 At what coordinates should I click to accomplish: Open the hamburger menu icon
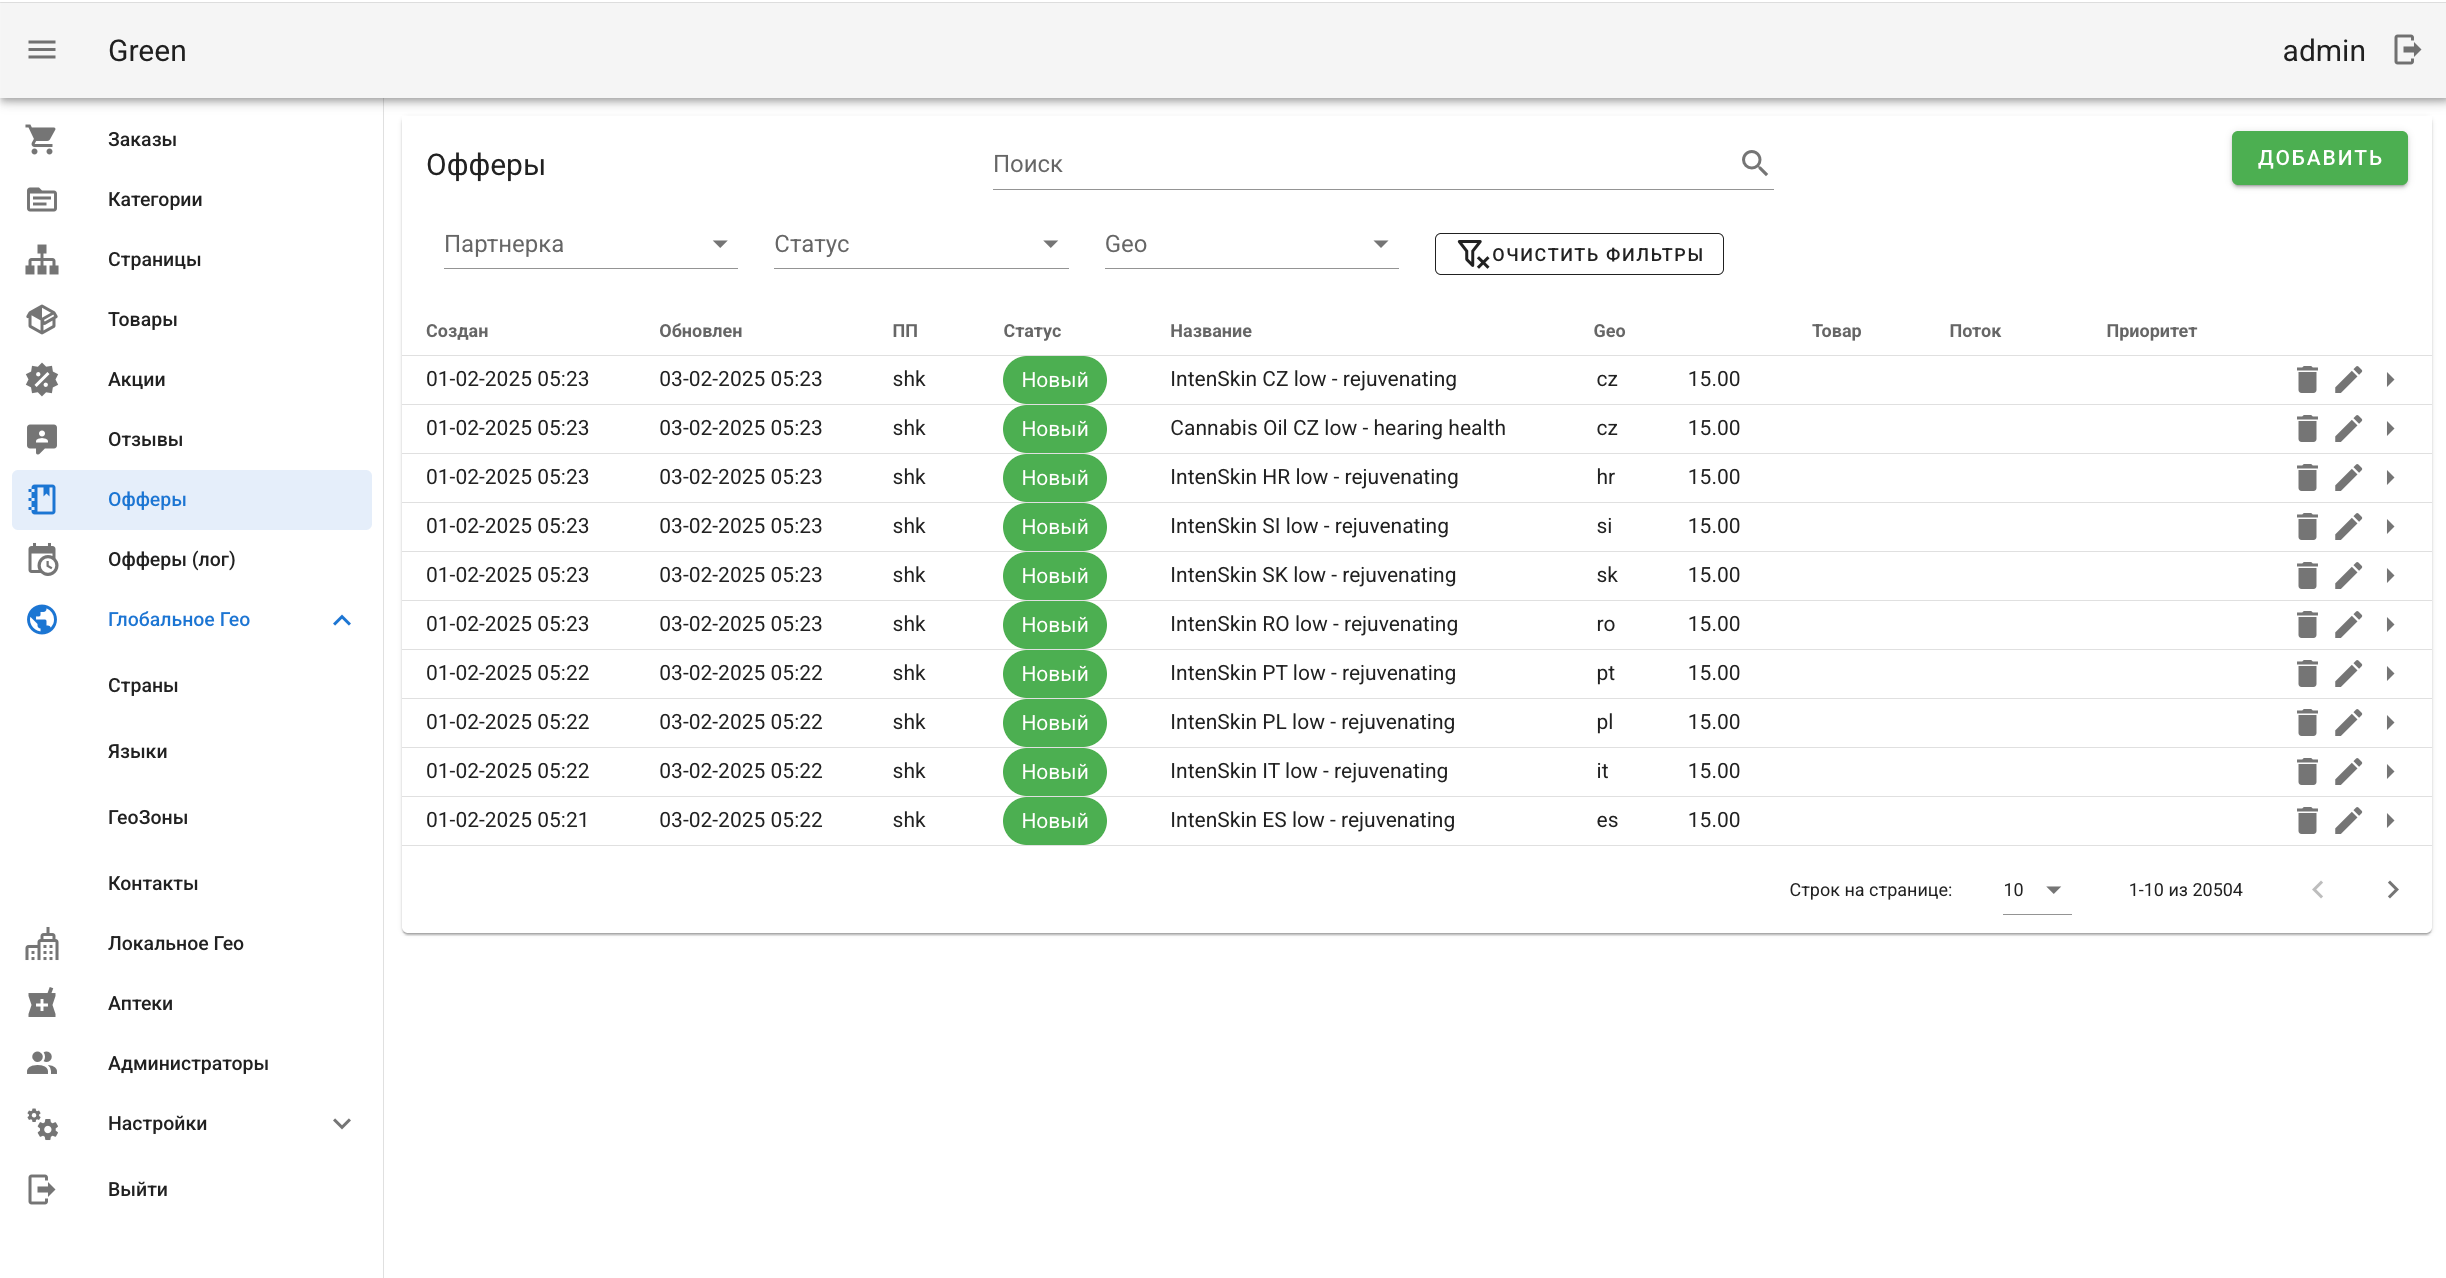point(42,50)
